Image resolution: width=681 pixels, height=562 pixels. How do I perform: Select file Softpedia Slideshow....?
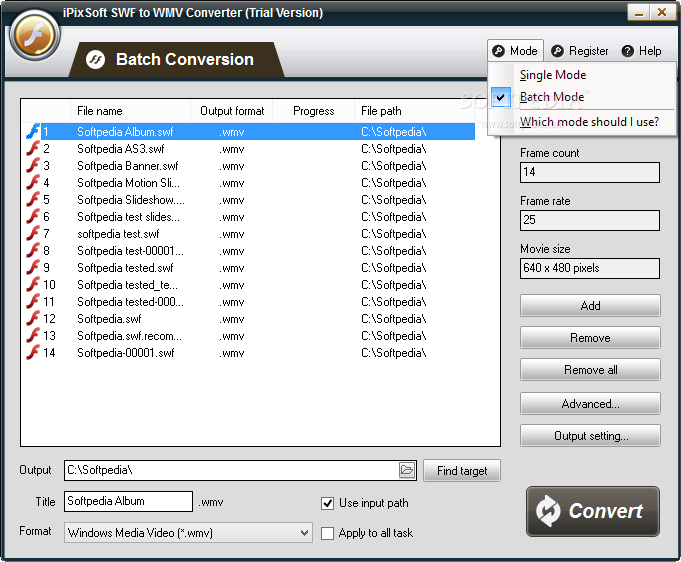(x=131, y=200)
